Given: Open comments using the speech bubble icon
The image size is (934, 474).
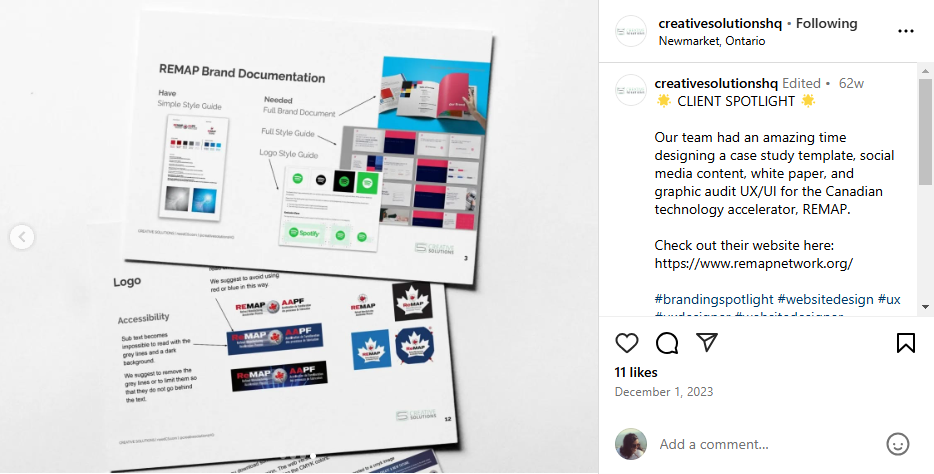Looking at the screenshot, I should (667, 343).
